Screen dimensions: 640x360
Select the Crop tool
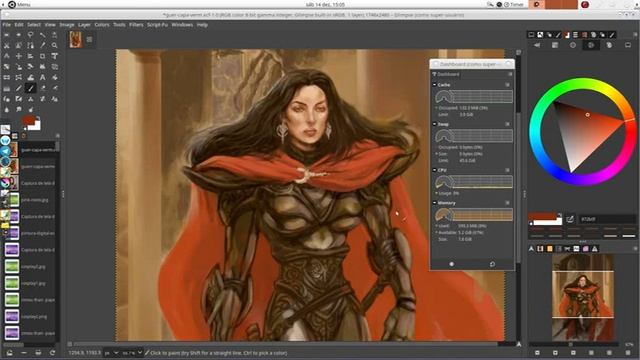coord(42,56)
